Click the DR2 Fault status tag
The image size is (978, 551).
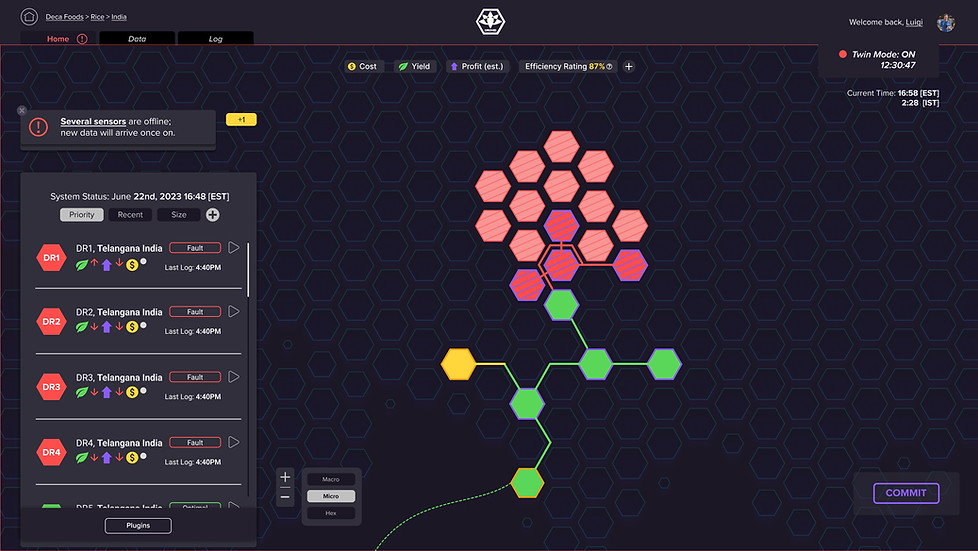(x=195, y=311)
